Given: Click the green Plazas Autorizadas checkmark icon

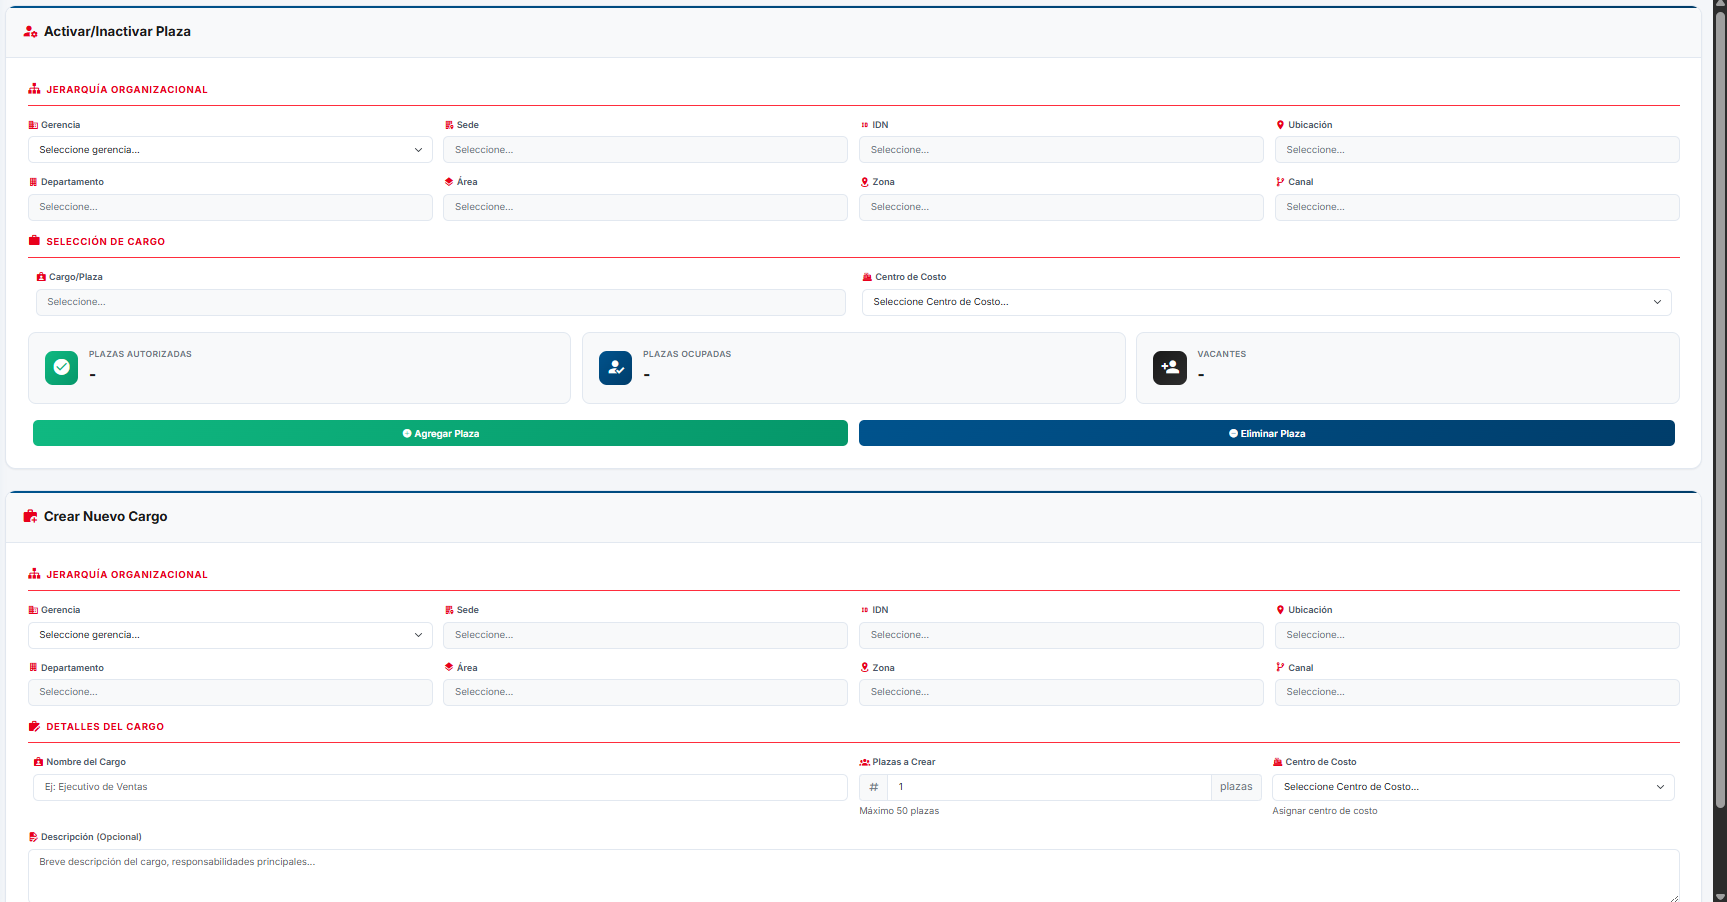Looking at the screenshot, I should tap(61, 368).
